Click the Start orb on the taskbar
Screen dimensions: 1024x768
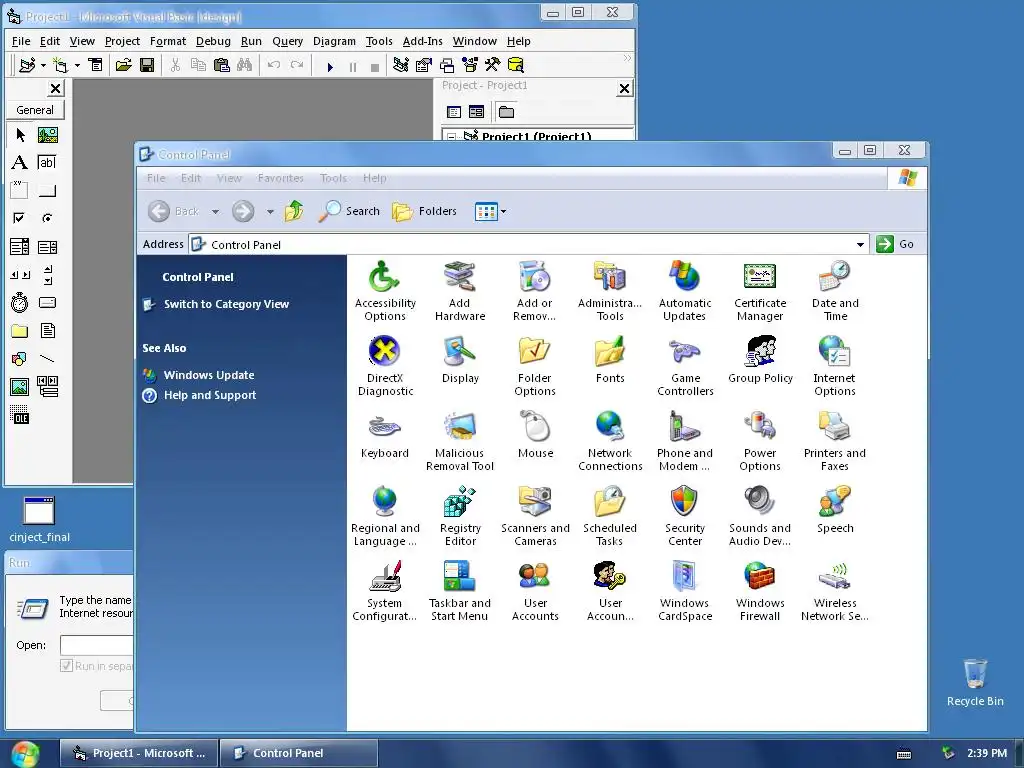pos(25,754)
